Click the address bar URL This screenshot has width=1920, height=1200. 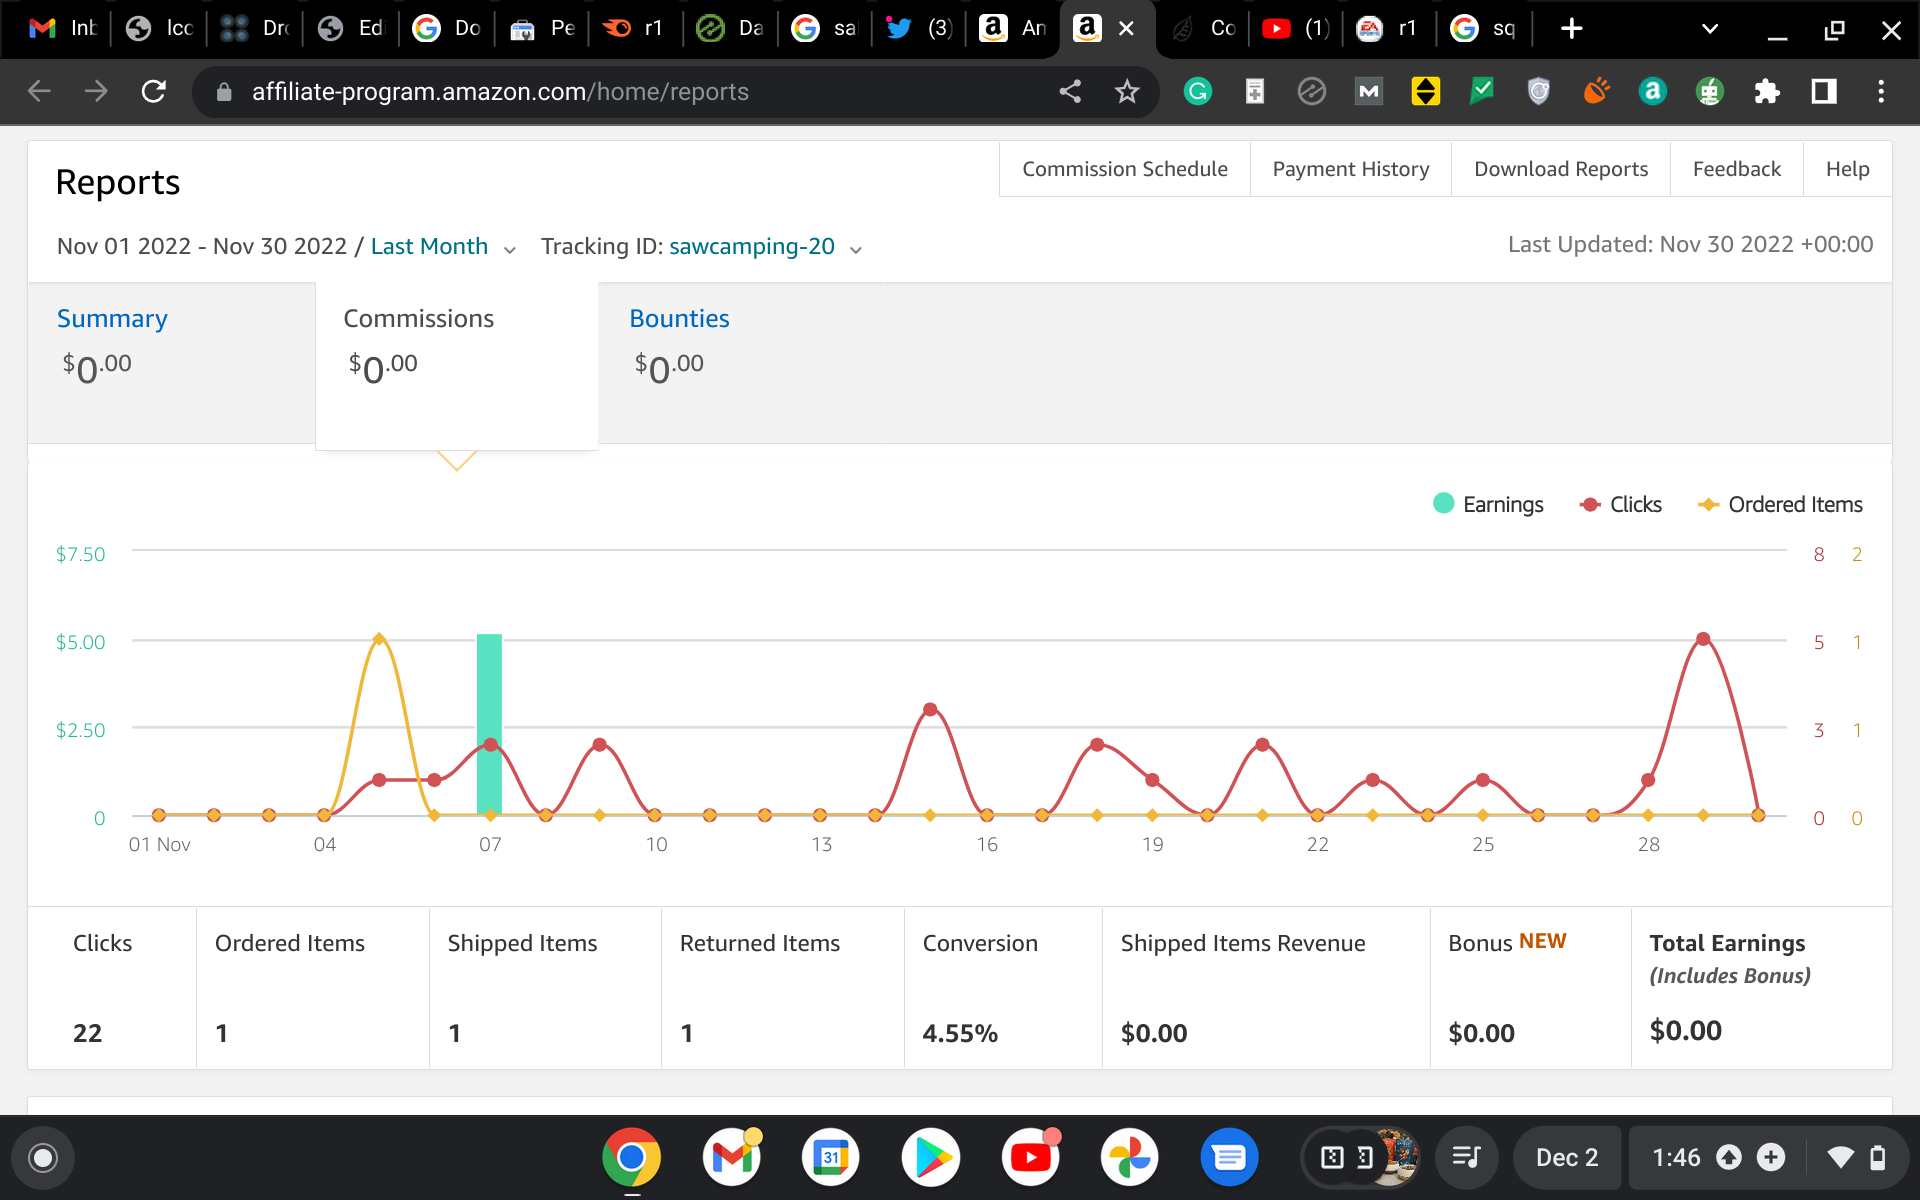[500, 92]
